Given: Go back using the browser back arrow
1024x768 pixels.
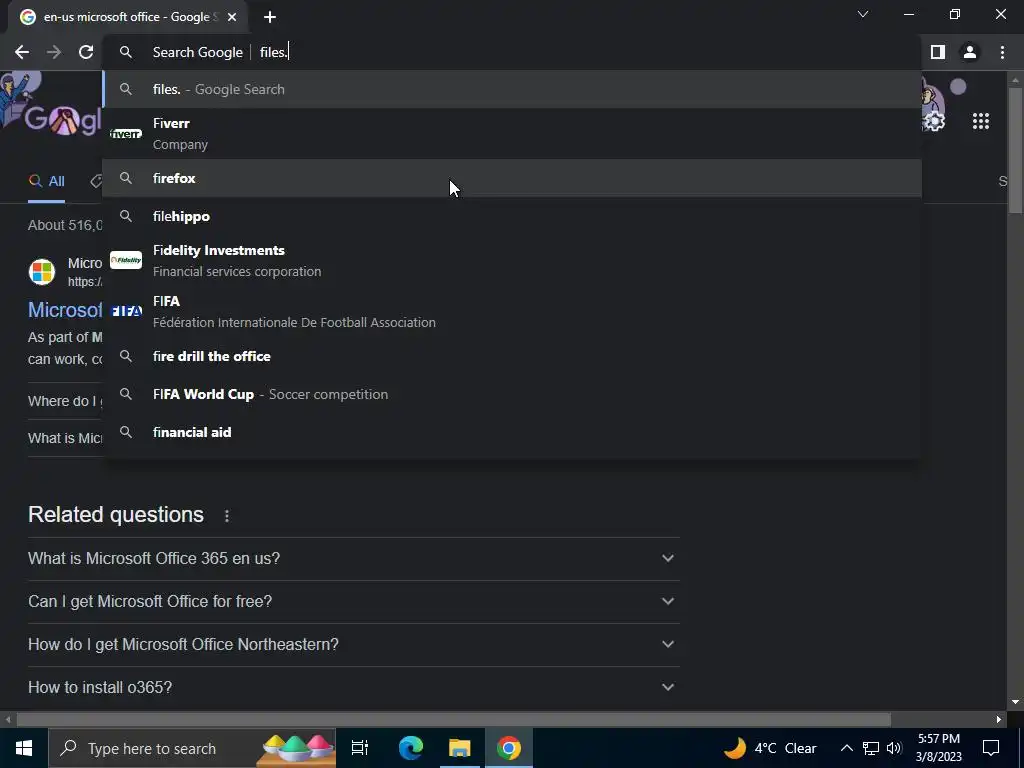Looking at the screenshot, I should (x=22, y=52).
